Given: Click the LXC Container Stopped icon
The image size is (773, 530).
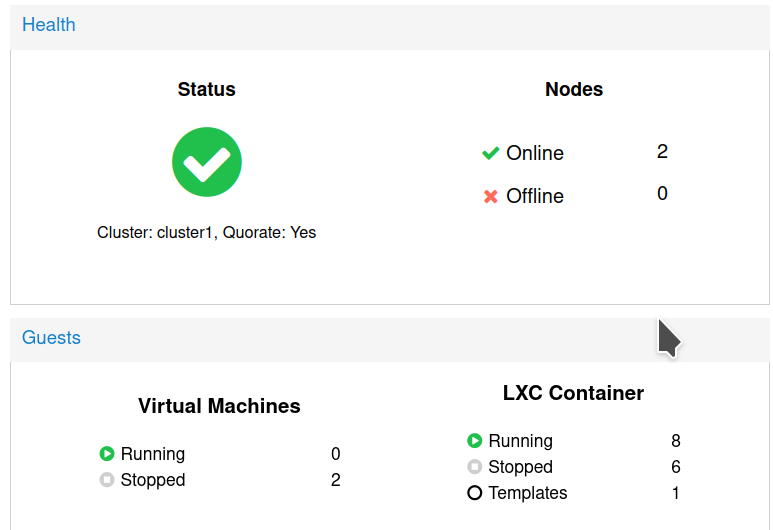Looking at the screenshot, I should pos(475,467).
